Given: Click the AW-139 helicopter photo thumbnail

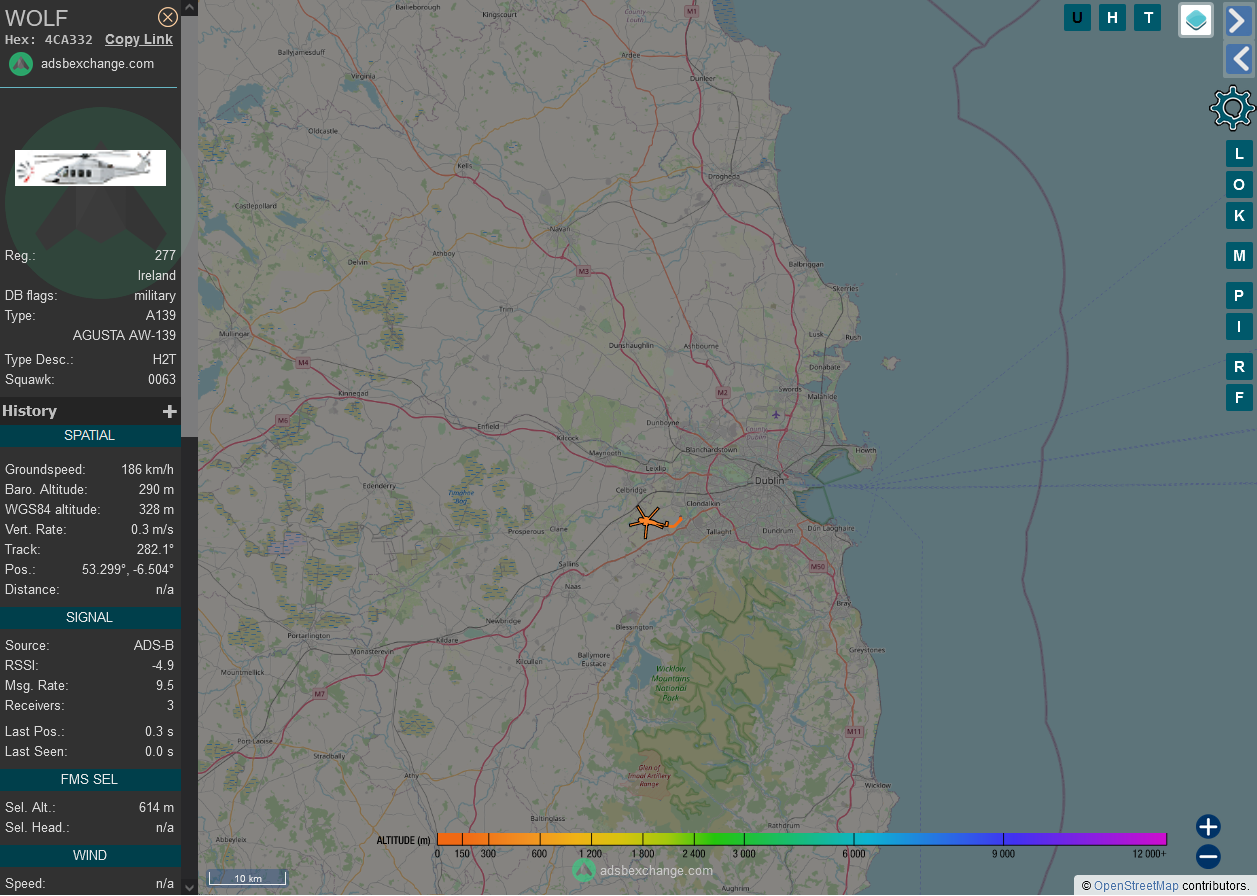Looking at the screenshot, I should tap(90, 168).
